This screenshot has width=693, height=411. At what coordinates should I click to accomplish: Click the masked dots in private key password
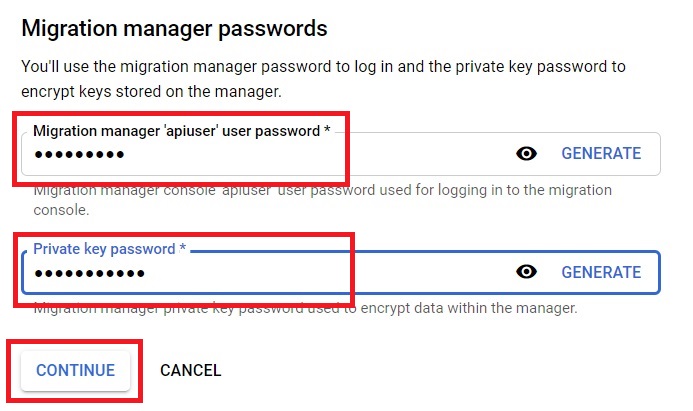click(89, 274)
